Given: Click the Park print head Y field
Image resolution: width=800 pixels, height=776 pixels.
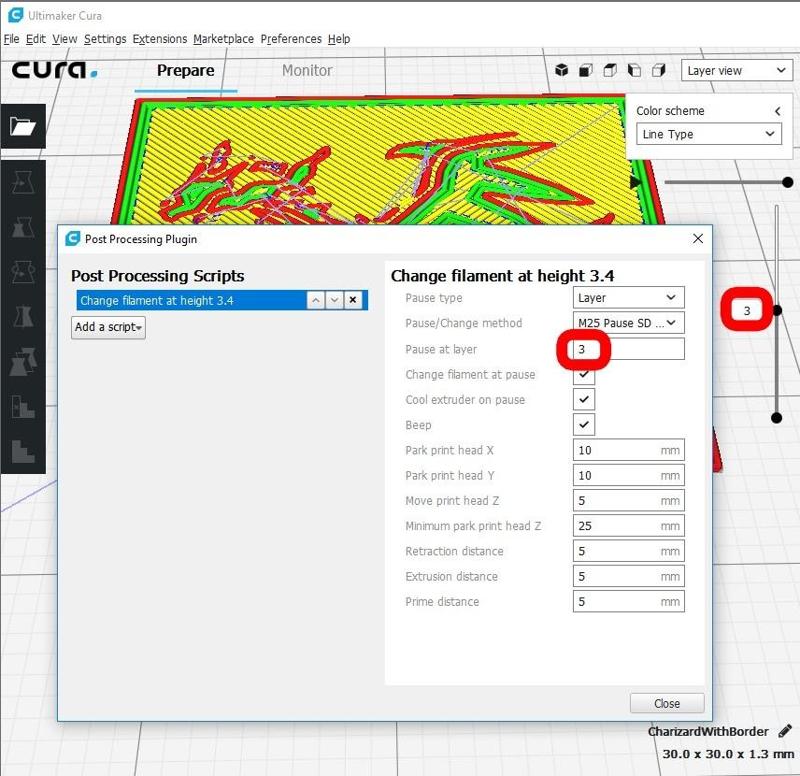Looking at the screenshot, I should pos(629,475).
